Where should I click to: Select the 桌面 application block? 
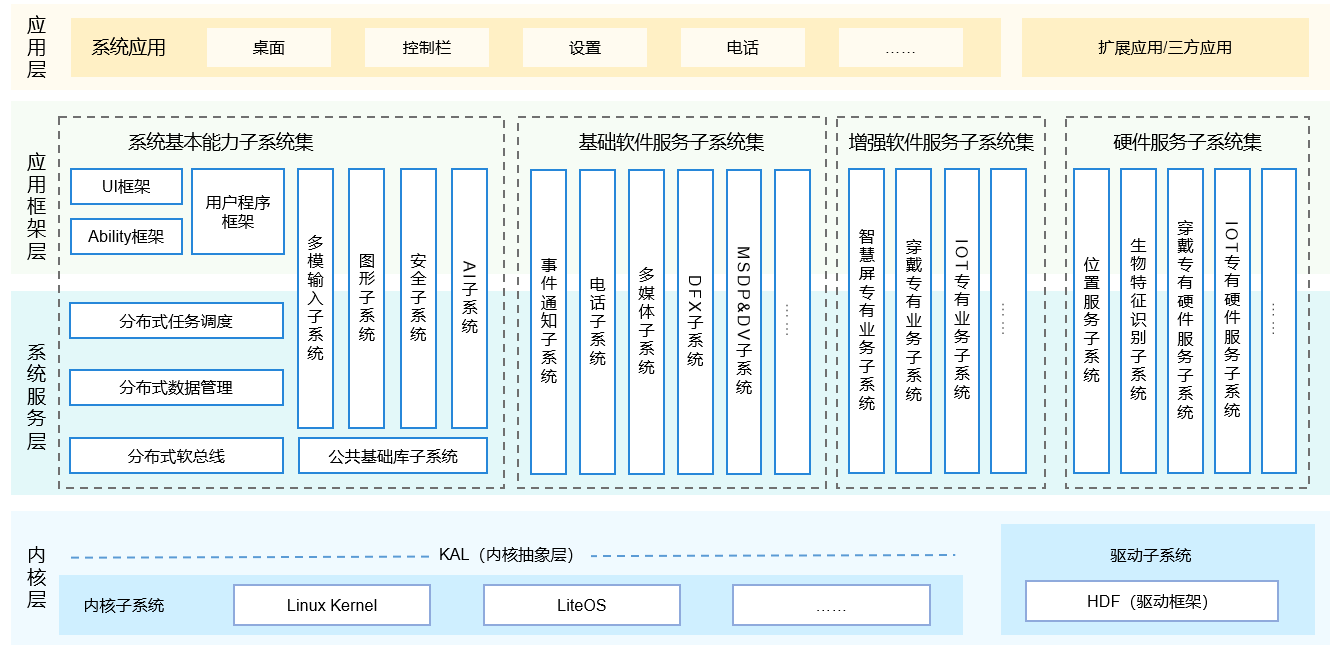268,46
